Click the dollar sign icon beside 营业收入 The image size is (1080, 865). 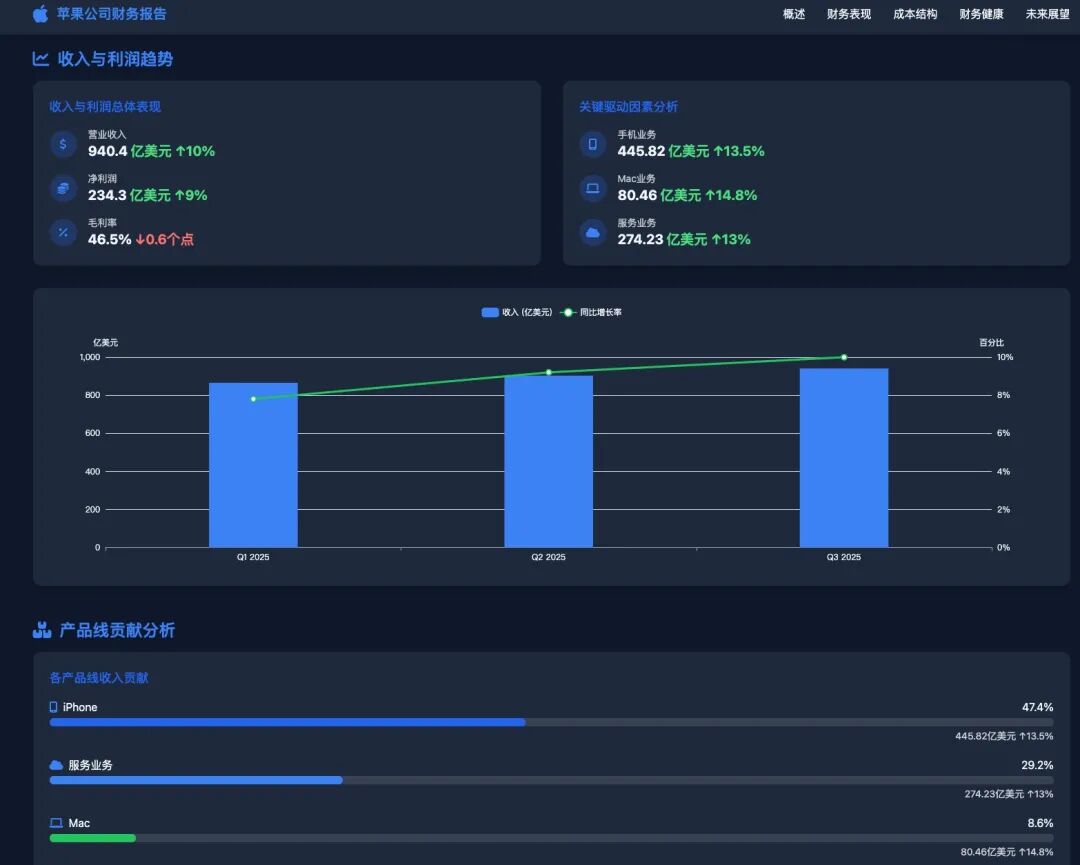[63, 144]
